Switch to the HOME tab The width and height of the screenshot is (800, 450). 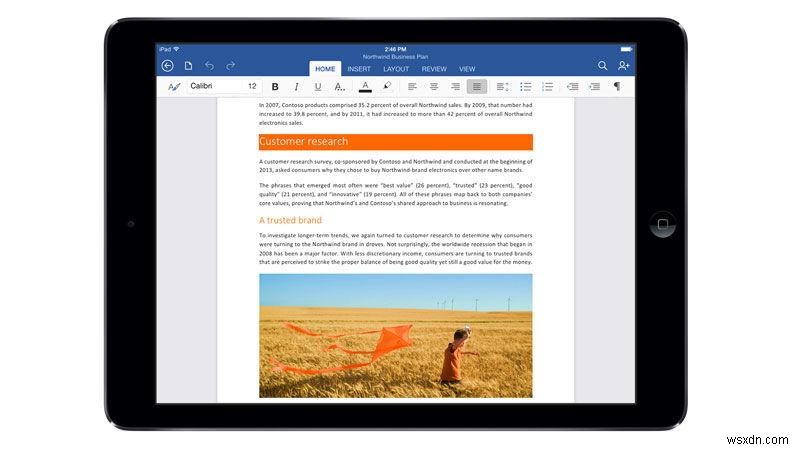coord(325,68)
